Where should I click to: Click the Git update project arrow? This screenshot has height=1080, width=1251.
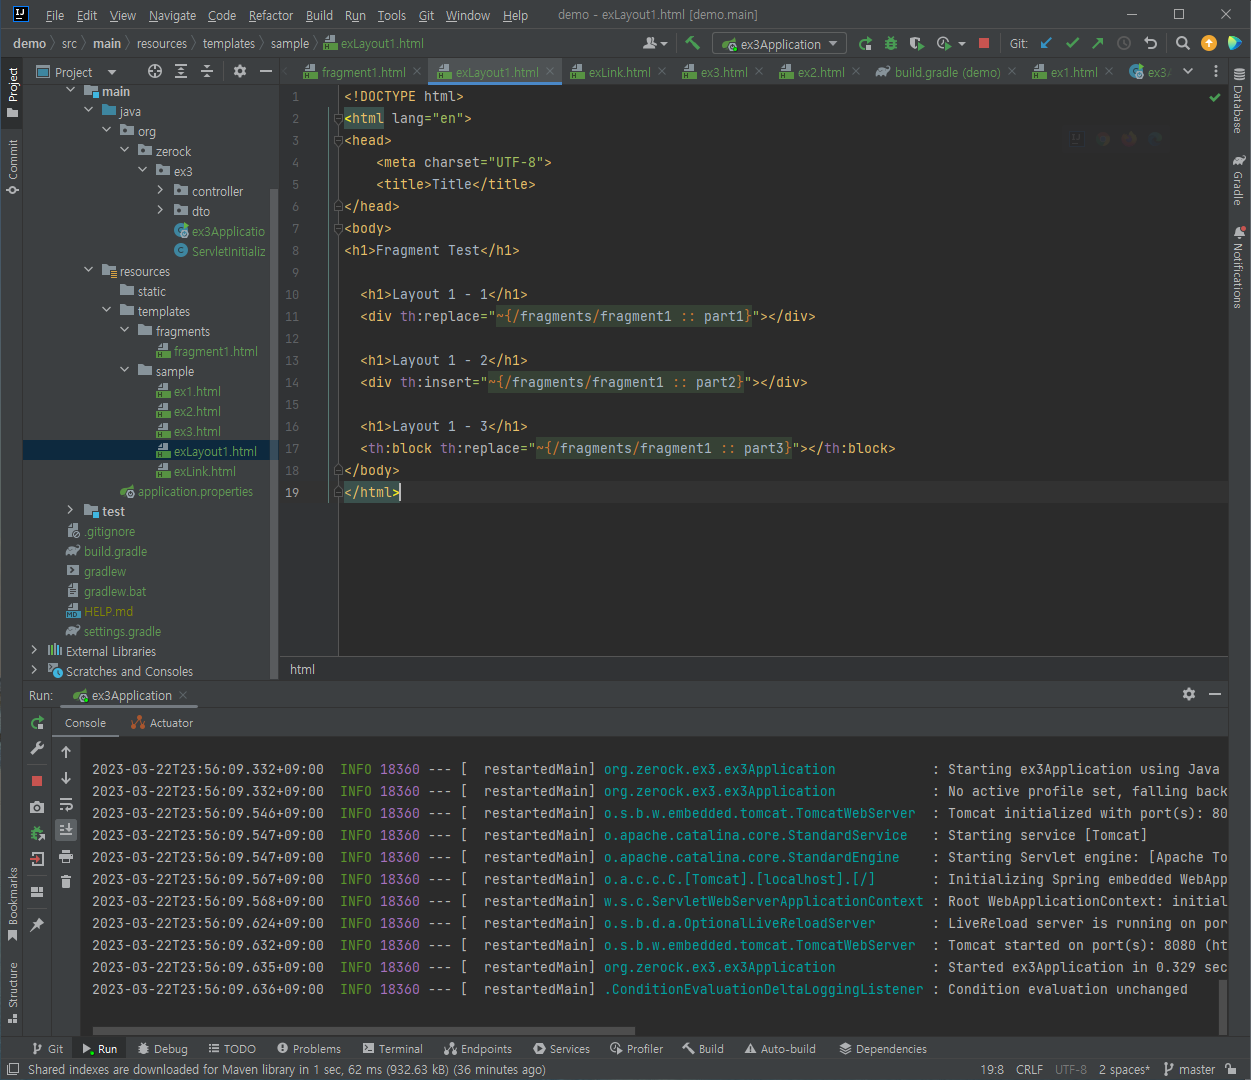pos(1046,43)
